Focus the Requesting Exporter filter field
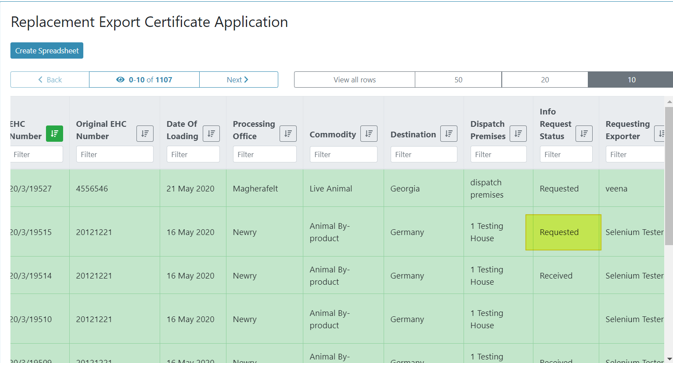The height and width of the screenshot is (369, 675). pyautogui.click(x=635, y=154)
